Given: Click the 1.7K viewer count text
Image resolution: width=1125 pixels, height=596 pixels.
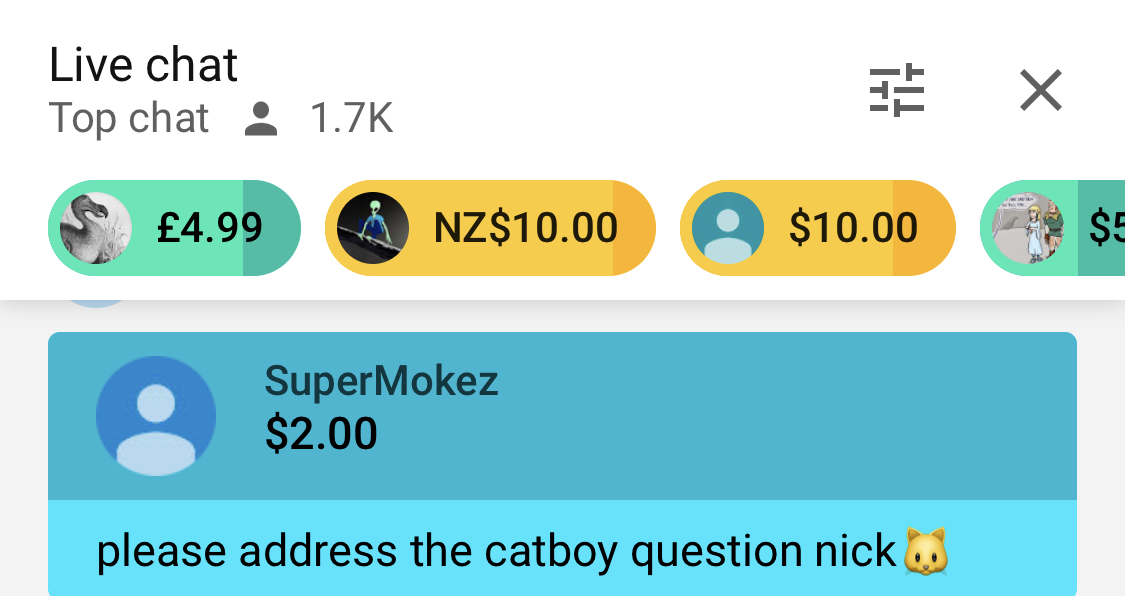Looking at the screenshot, I should click(352, 118).
